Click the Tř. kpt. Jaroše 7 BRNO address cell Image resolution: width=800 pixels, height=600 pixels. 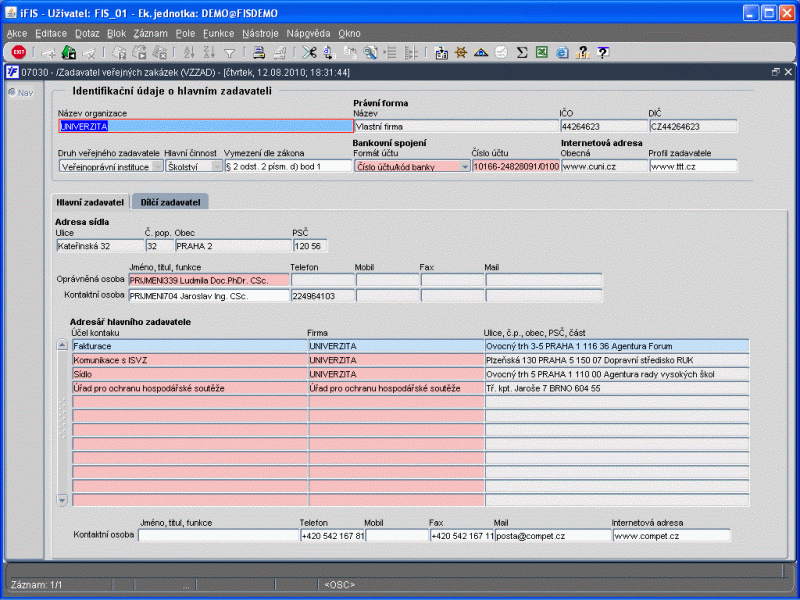click(x=617, y=388)
